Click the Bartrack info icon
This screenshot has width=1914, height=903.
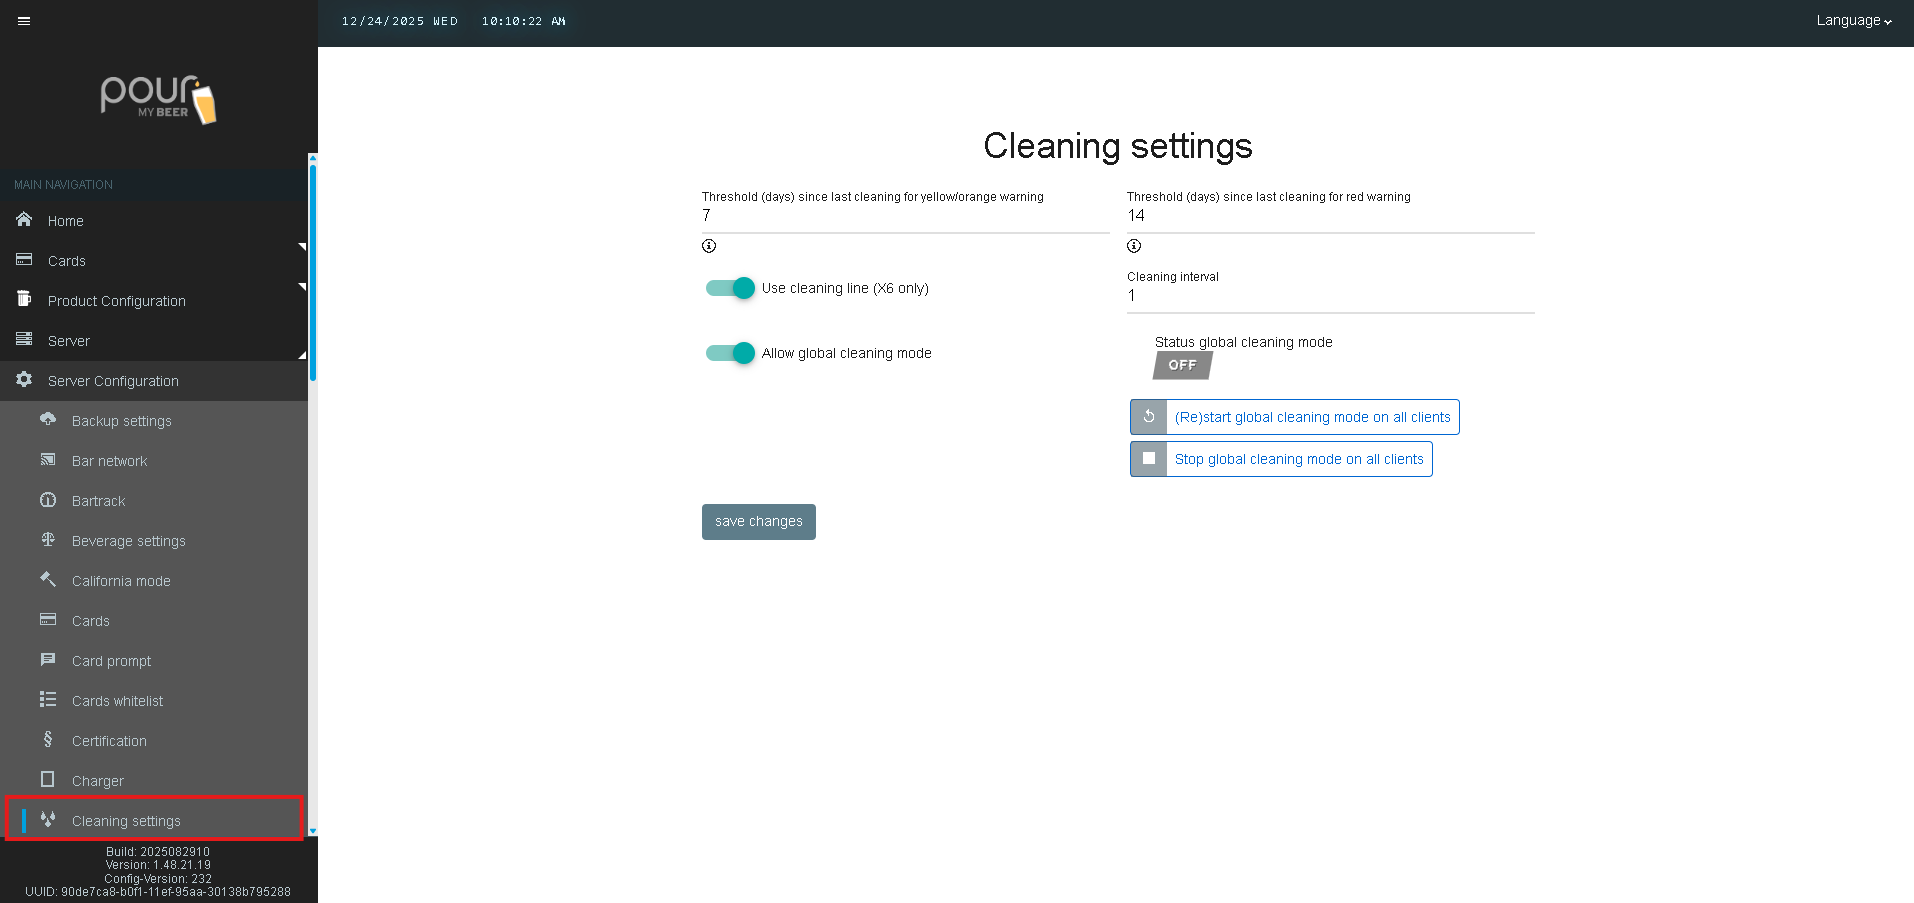pos(48,500)
